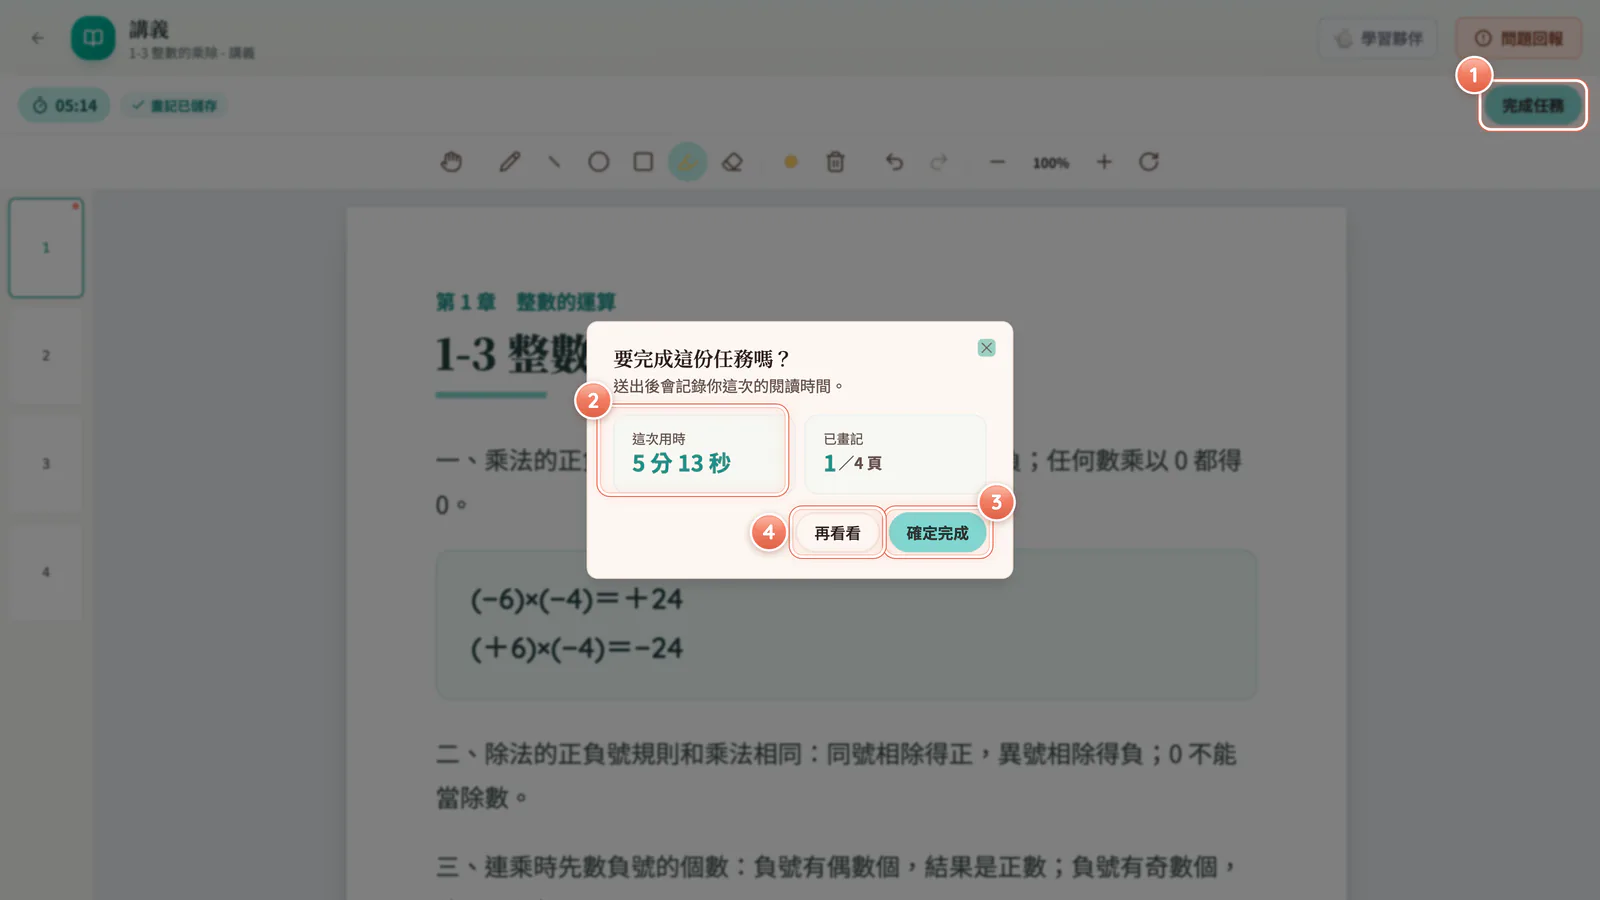Image resolution: width=1600 pixels, height=900 pixels.
Task: Select the hand pan tool
Action: (x=452, y=162)
